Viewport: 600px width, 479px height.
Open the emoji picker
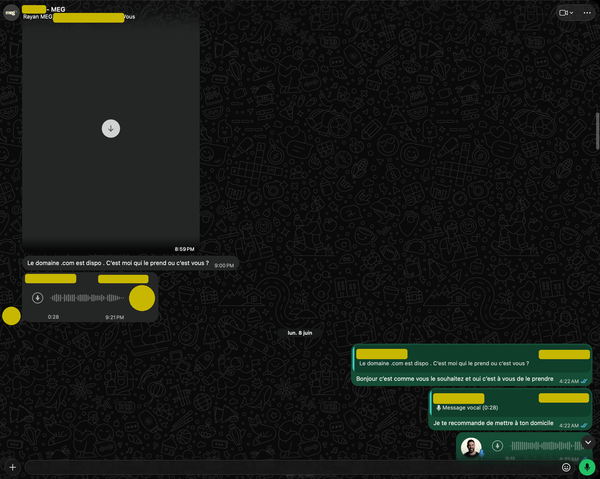566,467
